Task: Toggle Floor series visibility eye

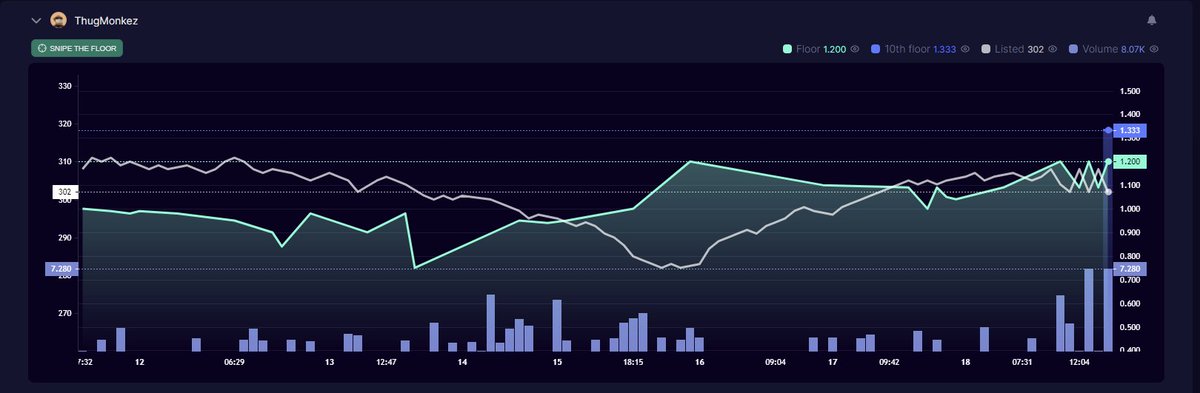Action: (855, 48)
